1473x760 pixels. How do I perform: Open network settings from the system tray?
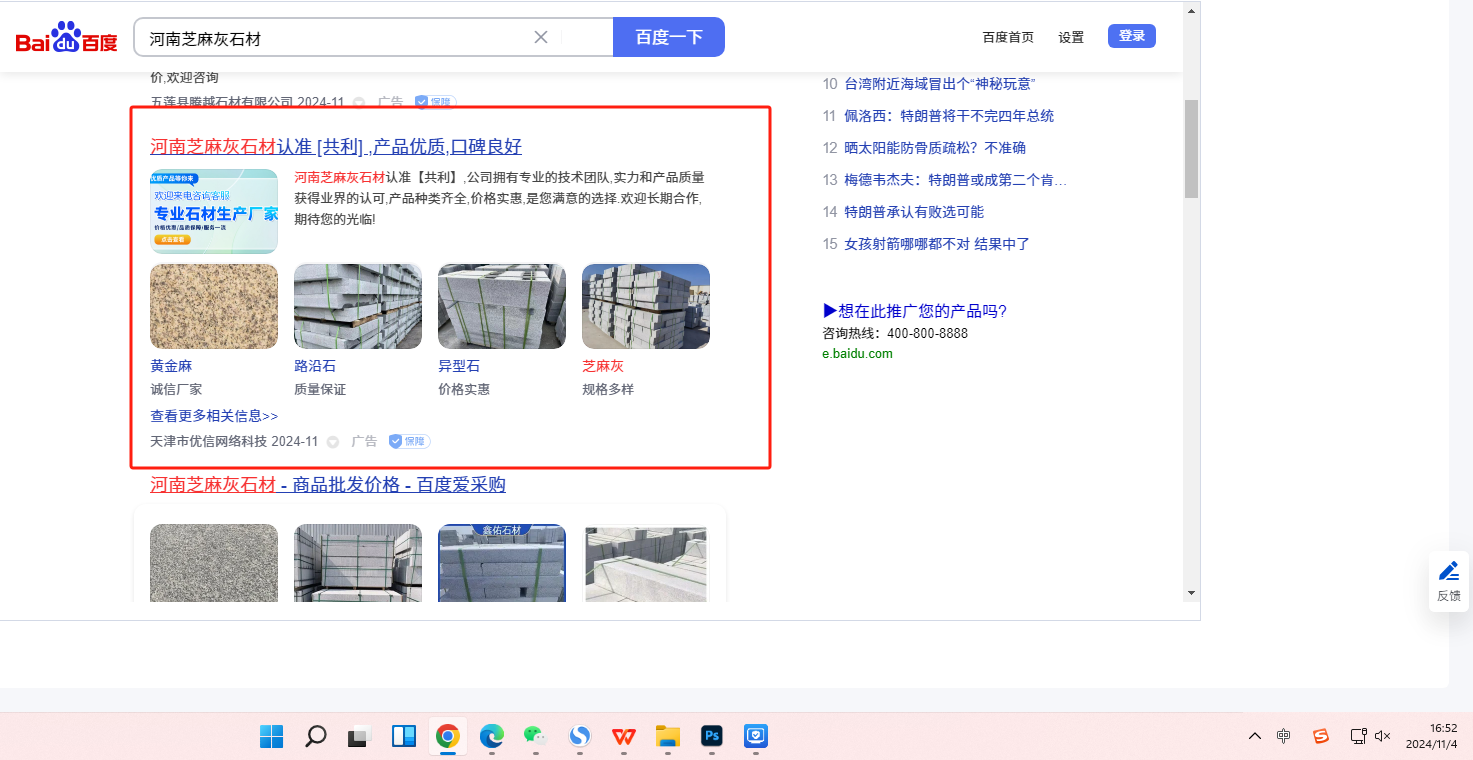click(x=1358, y=736)
